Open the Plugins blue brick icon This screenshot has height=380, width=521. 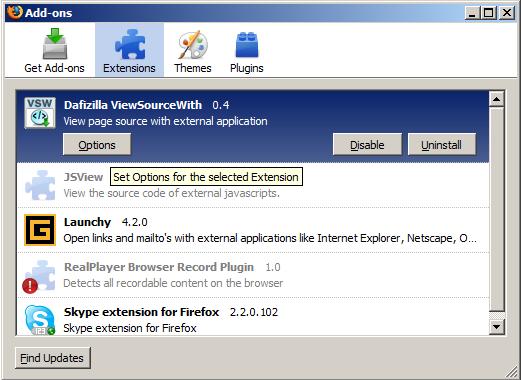247,45
